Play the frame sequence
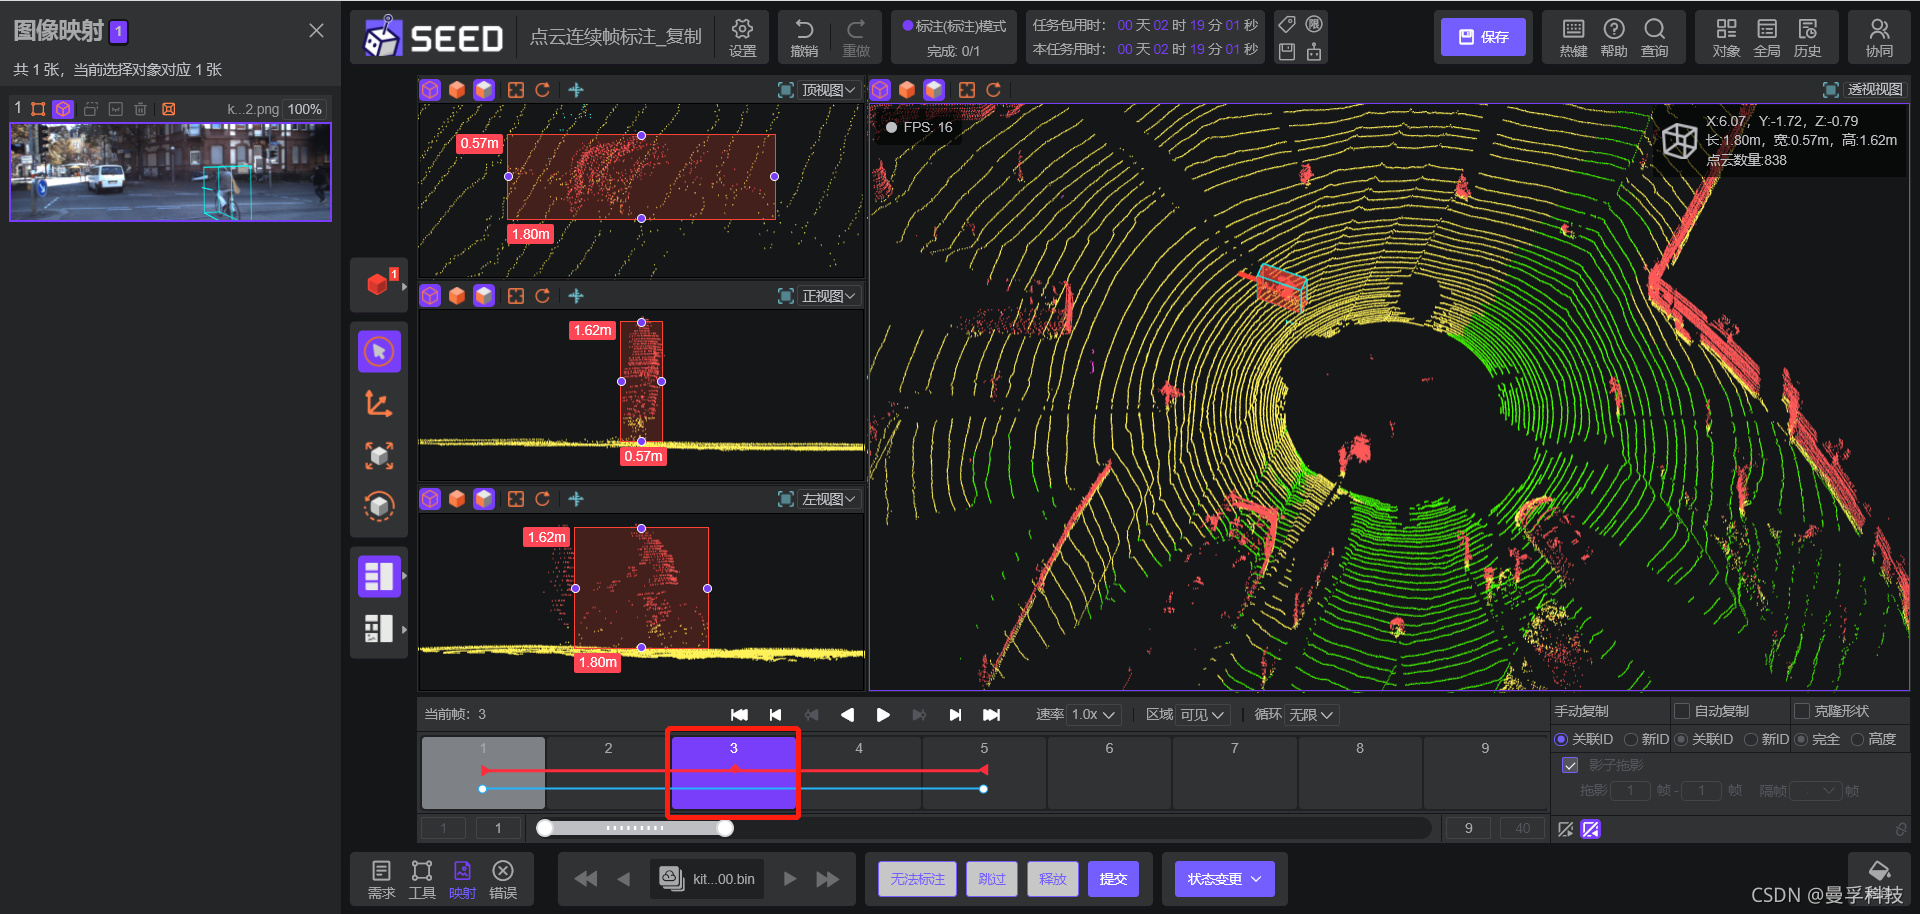The height and width of the screenshot is (914, 1920). tap(883, 715)
